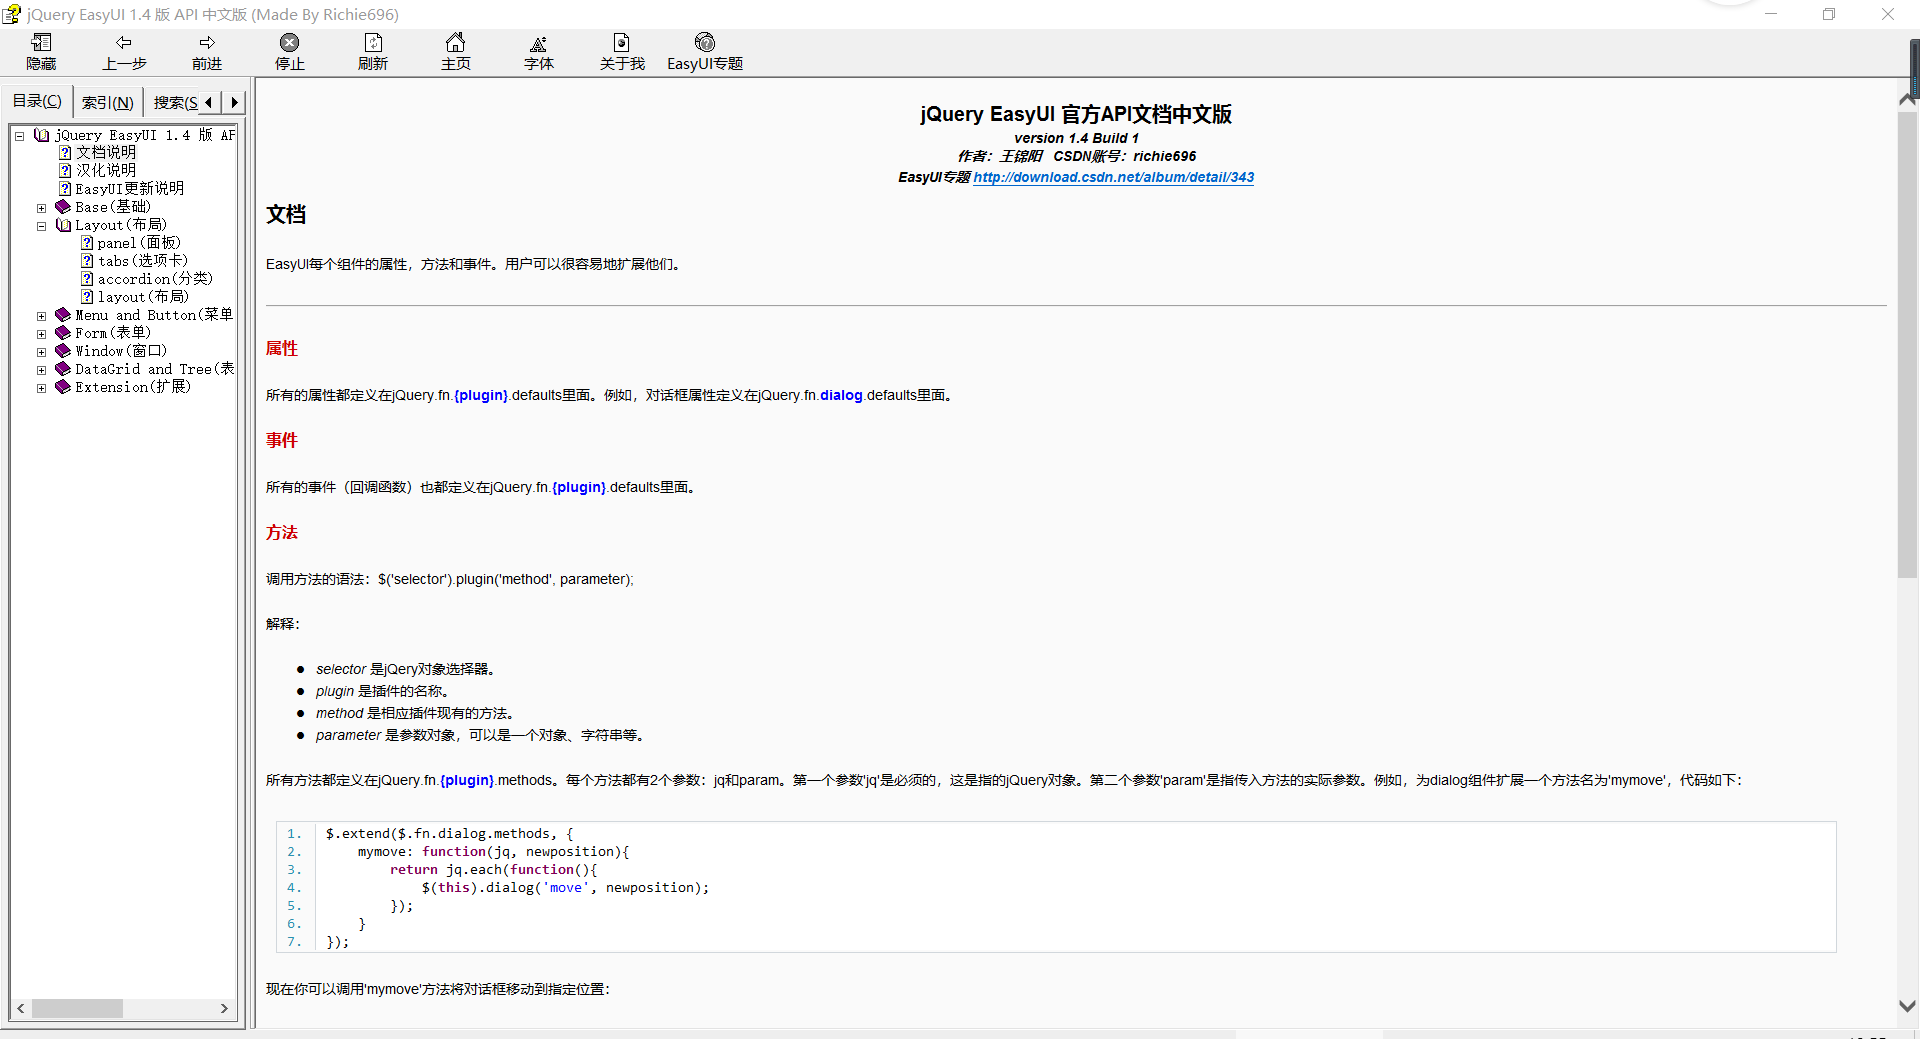
Task: Click the tree pane scroll-left arrow
Action: pos(21,1008)
